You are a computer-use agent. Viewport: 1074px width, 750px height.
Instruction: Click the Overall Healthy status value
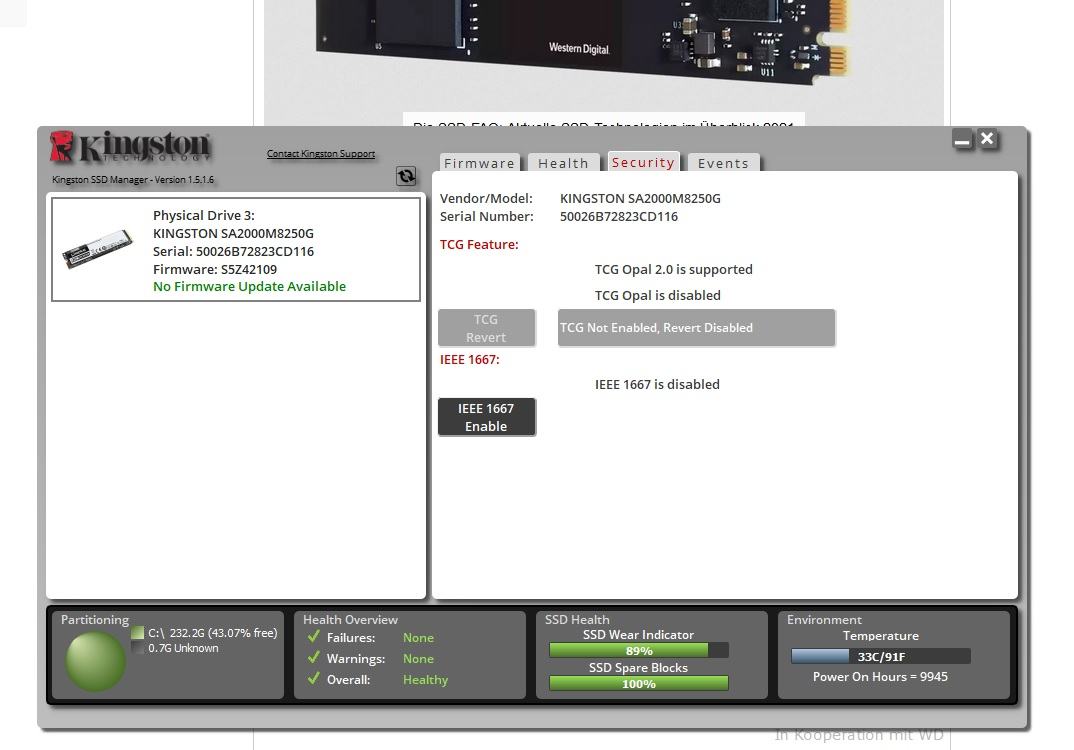point(425,679)
